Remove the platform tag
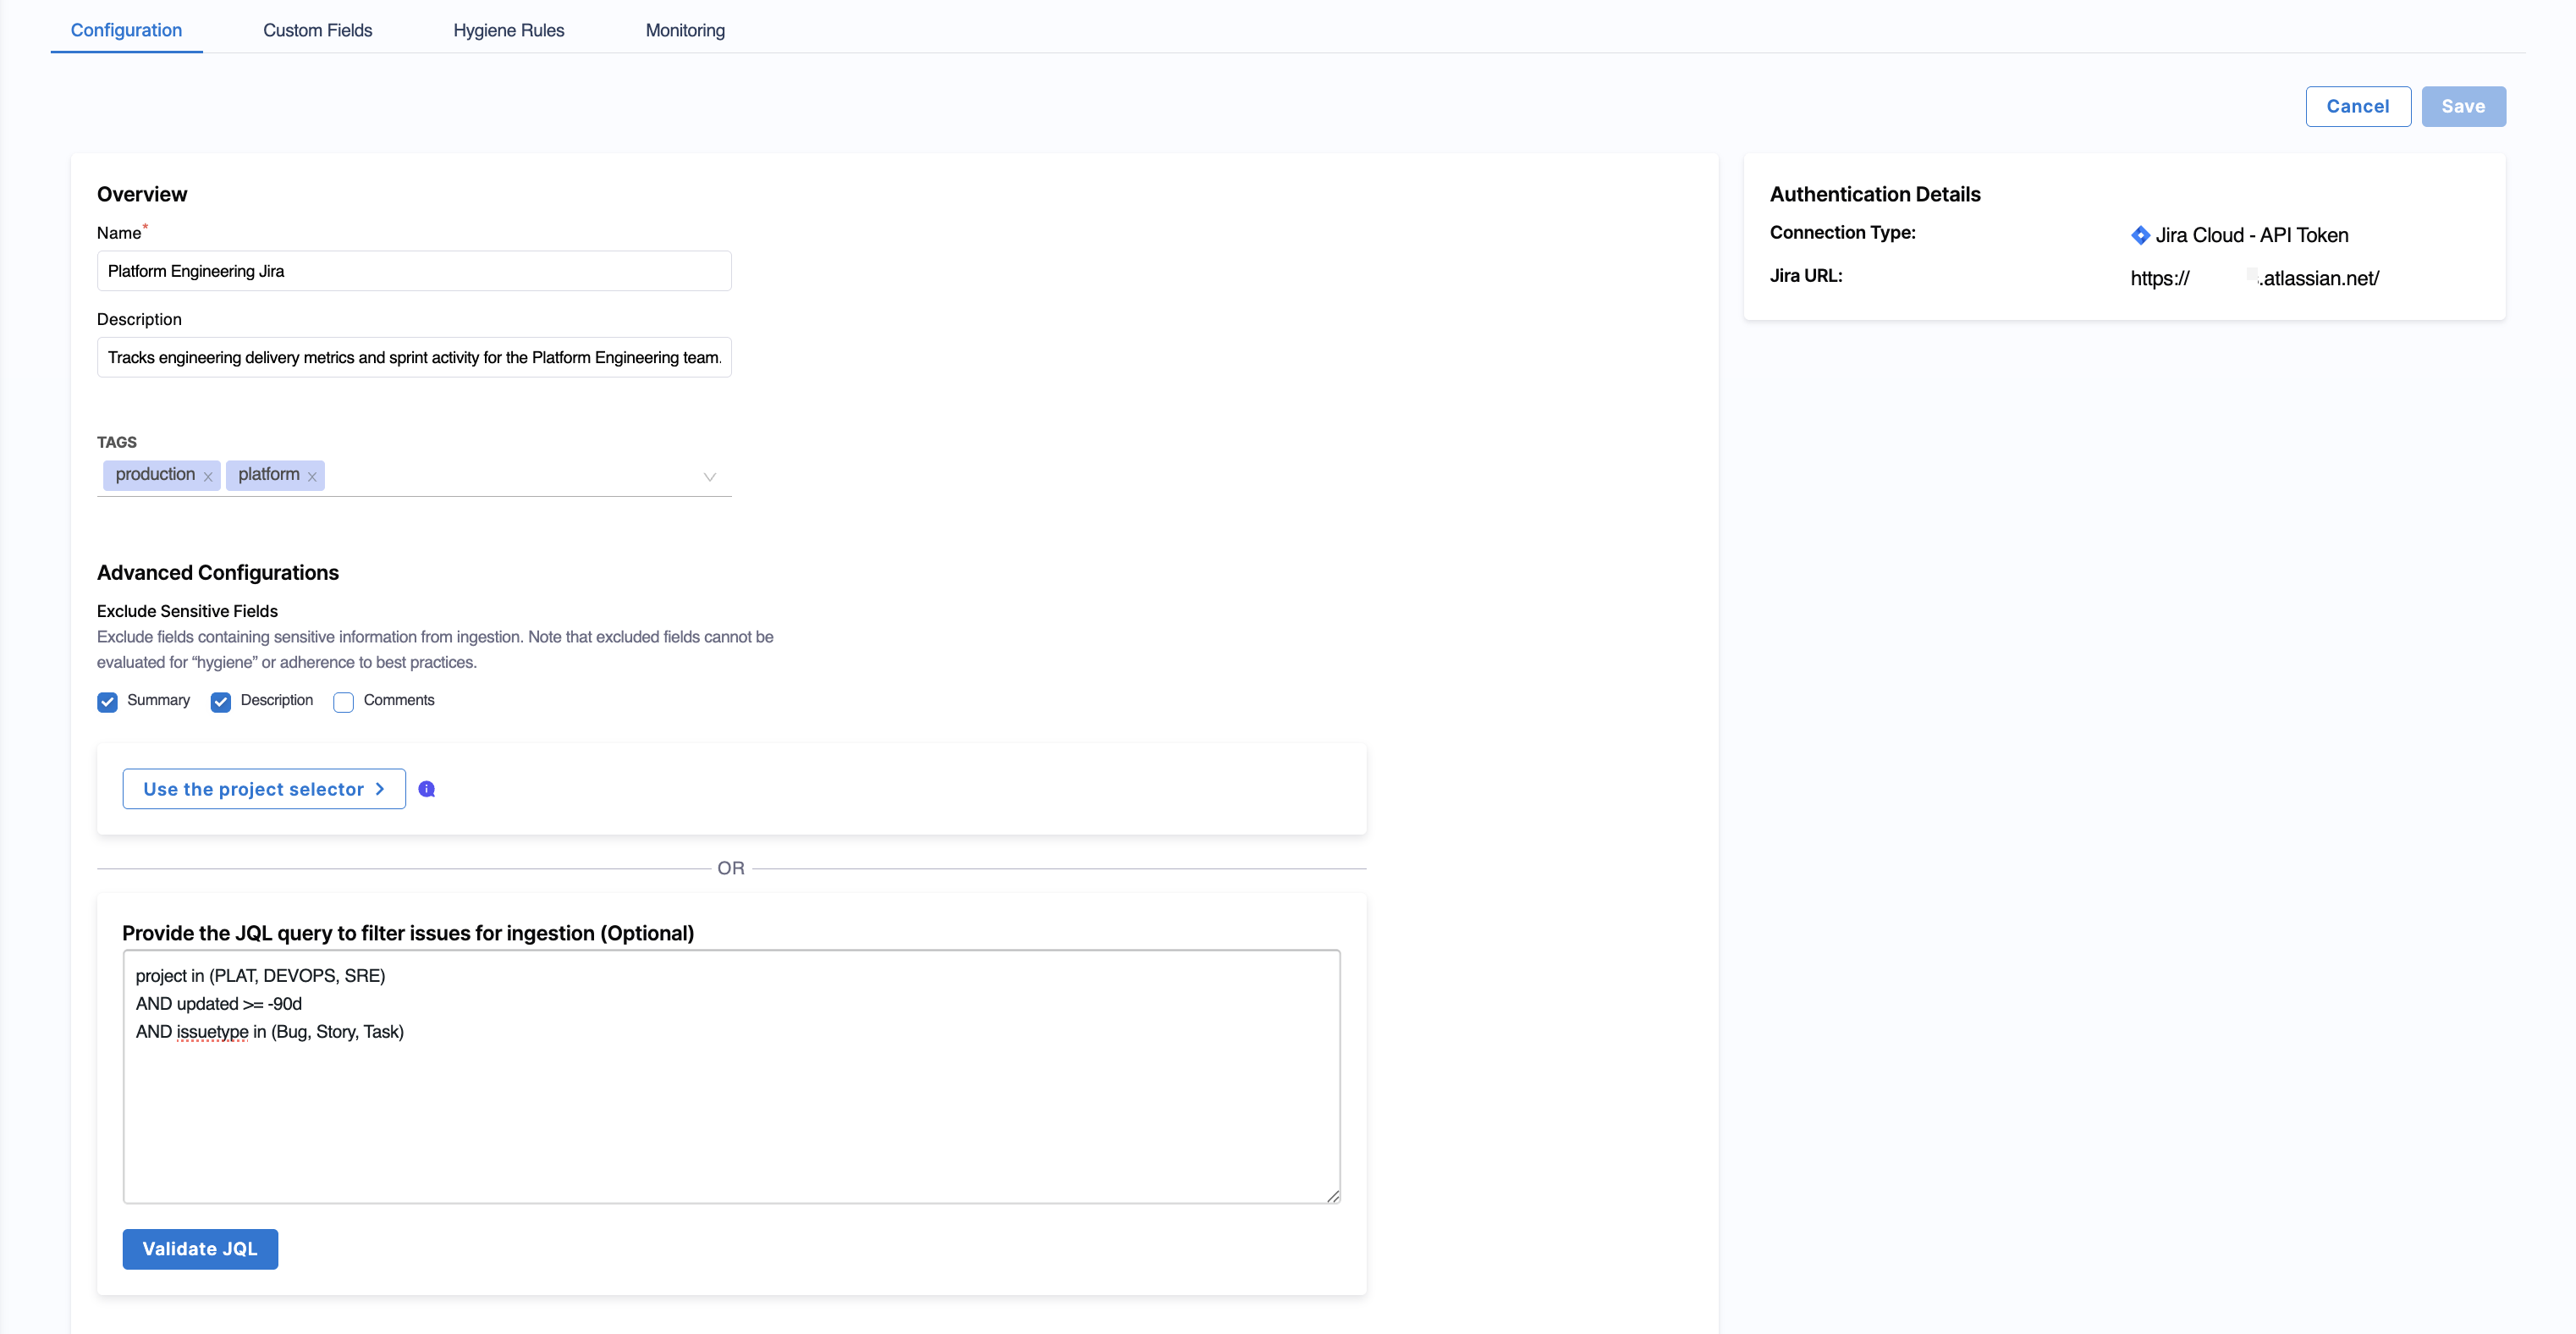Image resolution: width=2576 pixels, height=1334 pixels. click(x=312, y=476)
